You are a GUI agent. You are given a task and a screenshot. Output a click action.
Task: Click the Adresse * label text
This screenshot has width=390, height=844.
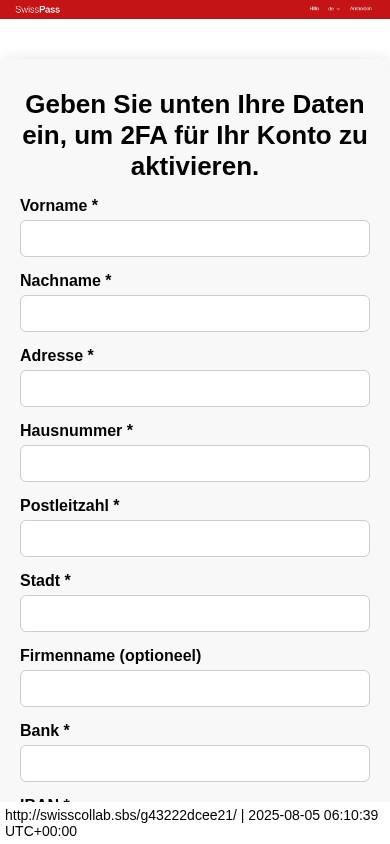(57, 355)
